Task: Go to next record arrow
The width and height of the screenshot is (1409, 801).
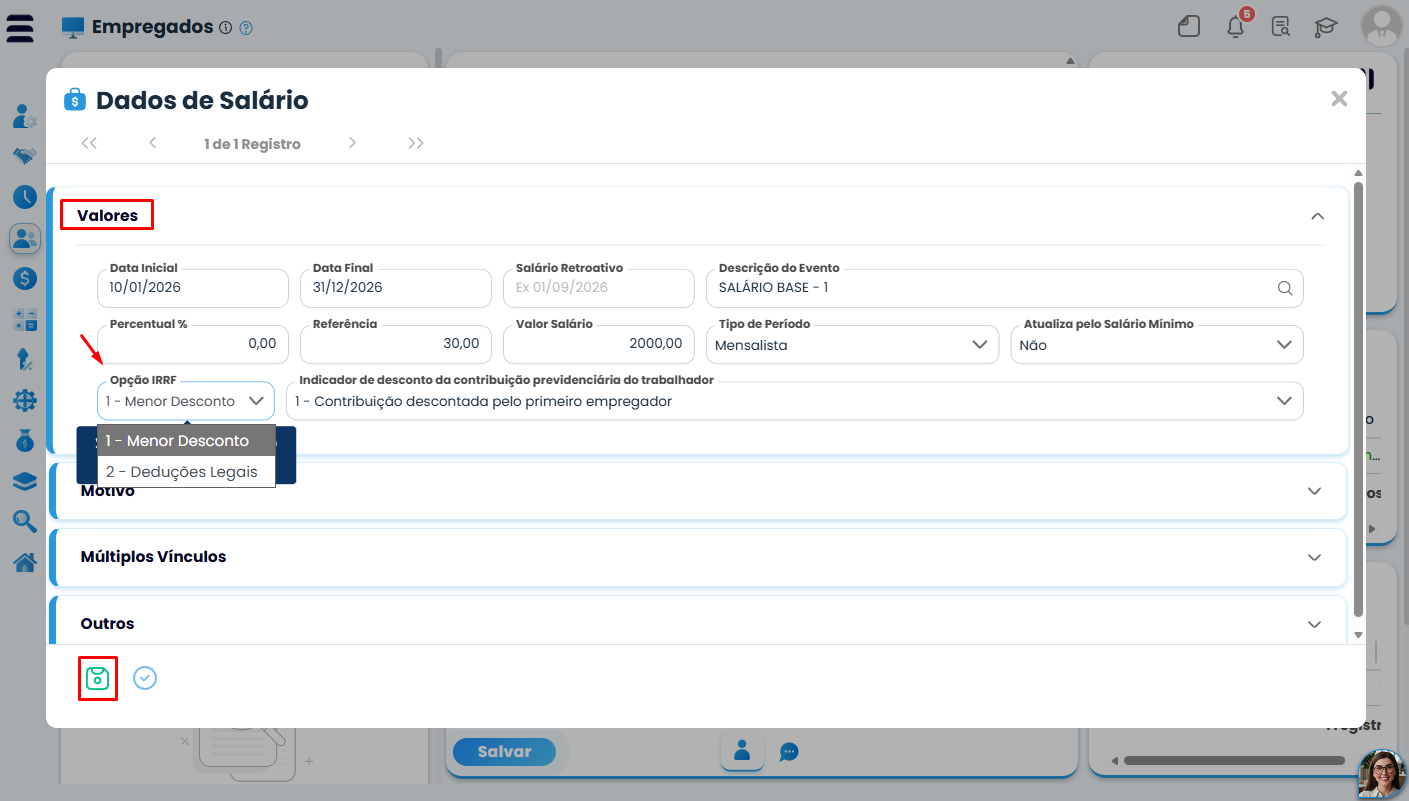Action: (x=352, y=143)
